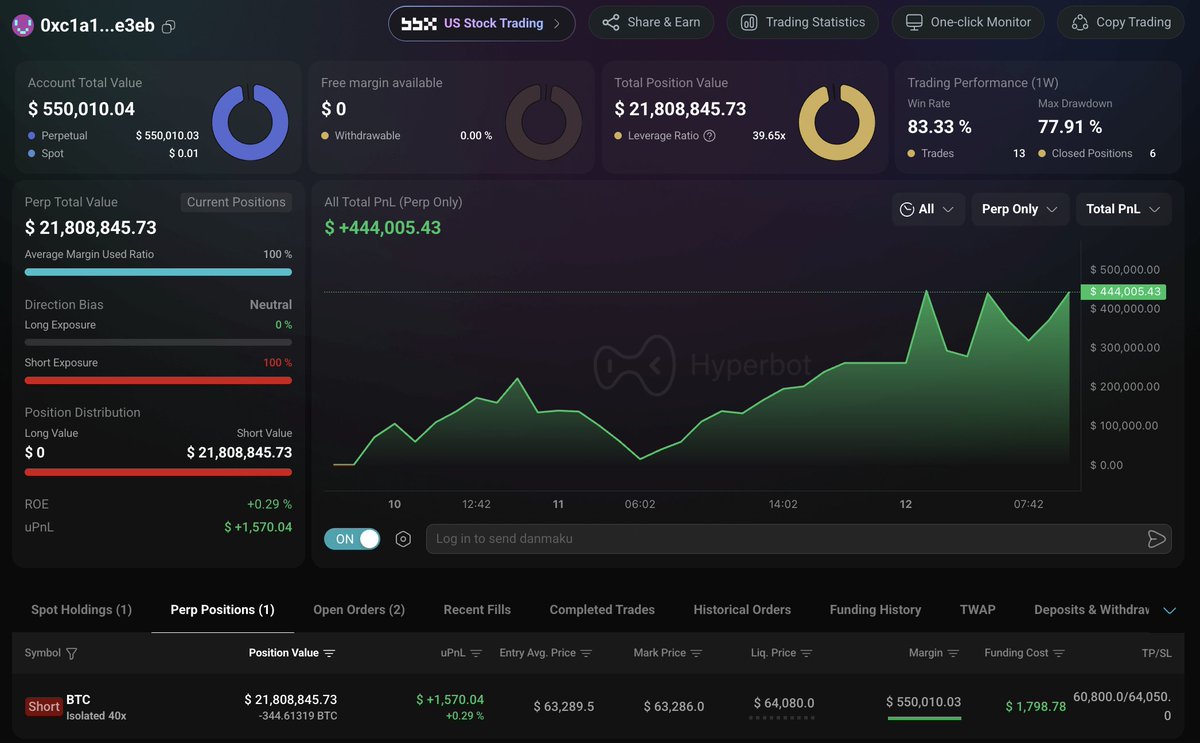The width and height of the screenshot is (1200, 743).
Task: Open Trading Statistics
Action: [x=803, y=22]
